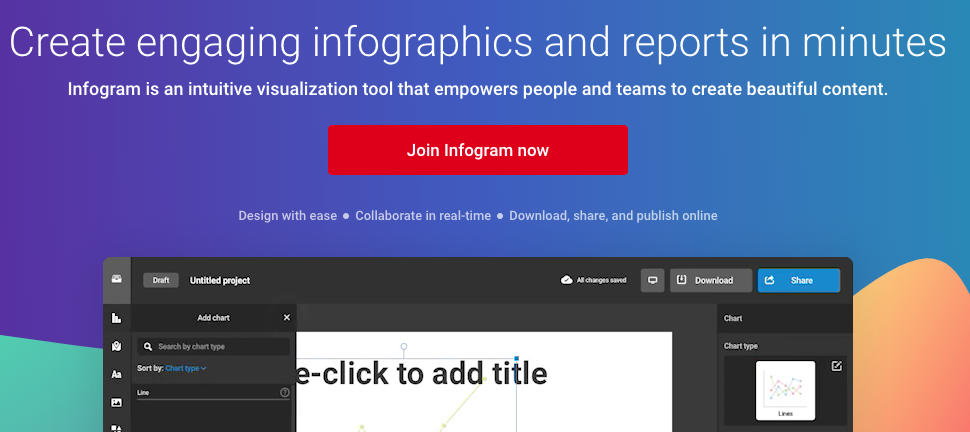This screenshot has width=970, height=432.
Task: Click the blue resize handle on title box
Action: (x=517, y=358)
